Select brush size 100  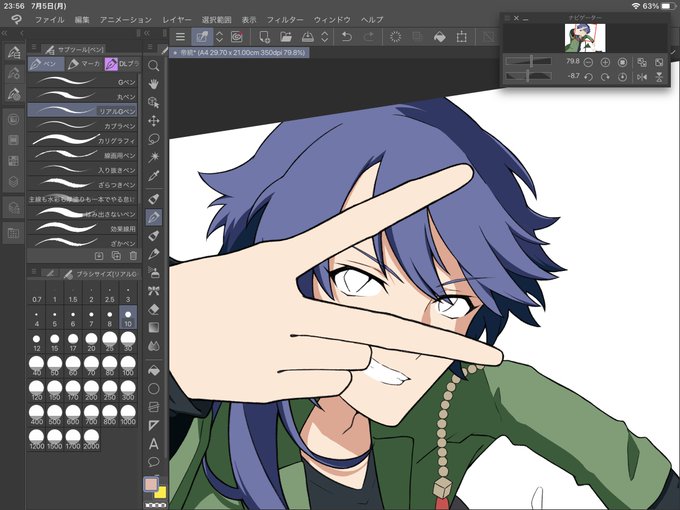coord(128,366)
